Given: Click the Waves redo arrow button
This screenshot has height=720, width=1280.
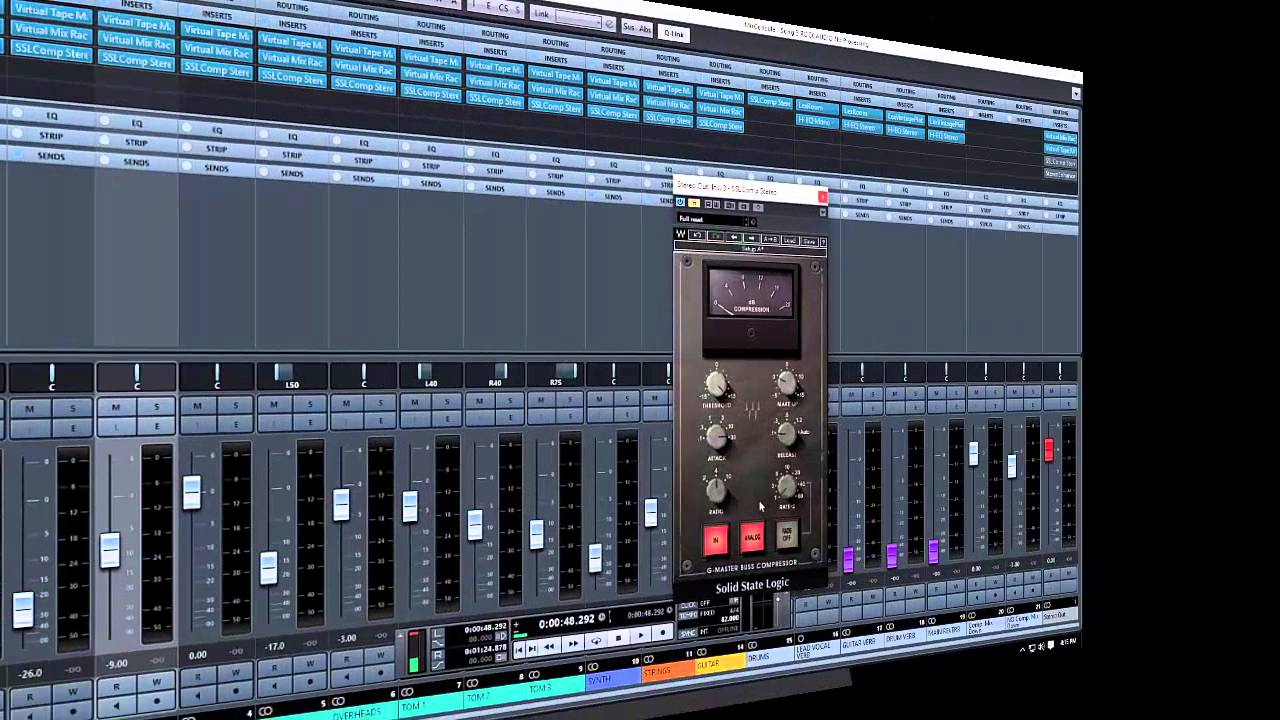Looking at the screenshot, I should click(x=715, y=236).
